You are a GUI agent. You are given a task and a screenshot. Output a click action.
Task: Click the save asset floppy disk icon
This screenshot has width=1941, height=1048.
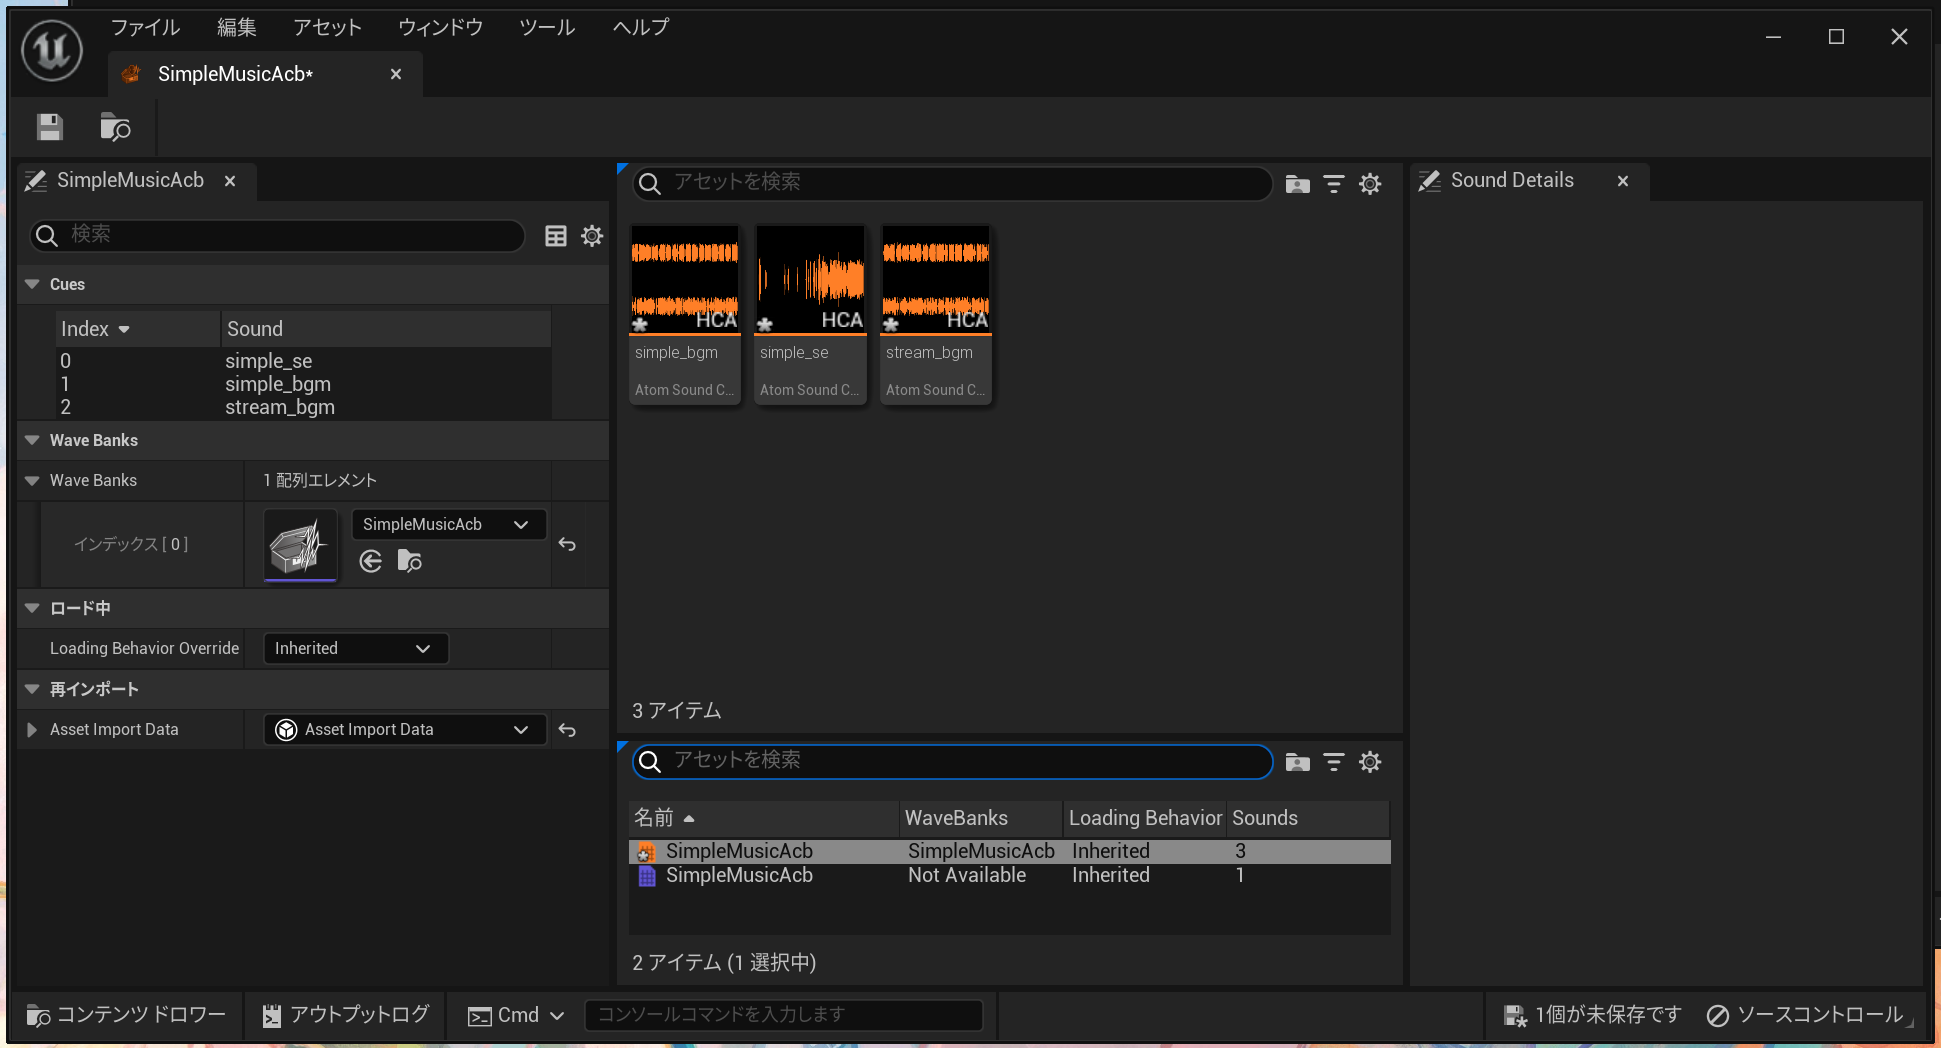tap(50, 127)
